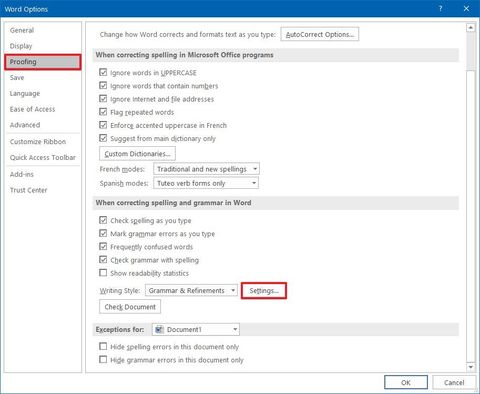Screen dimensions: 480x394
Task: Open the General options category
Action: click(43, 30)
